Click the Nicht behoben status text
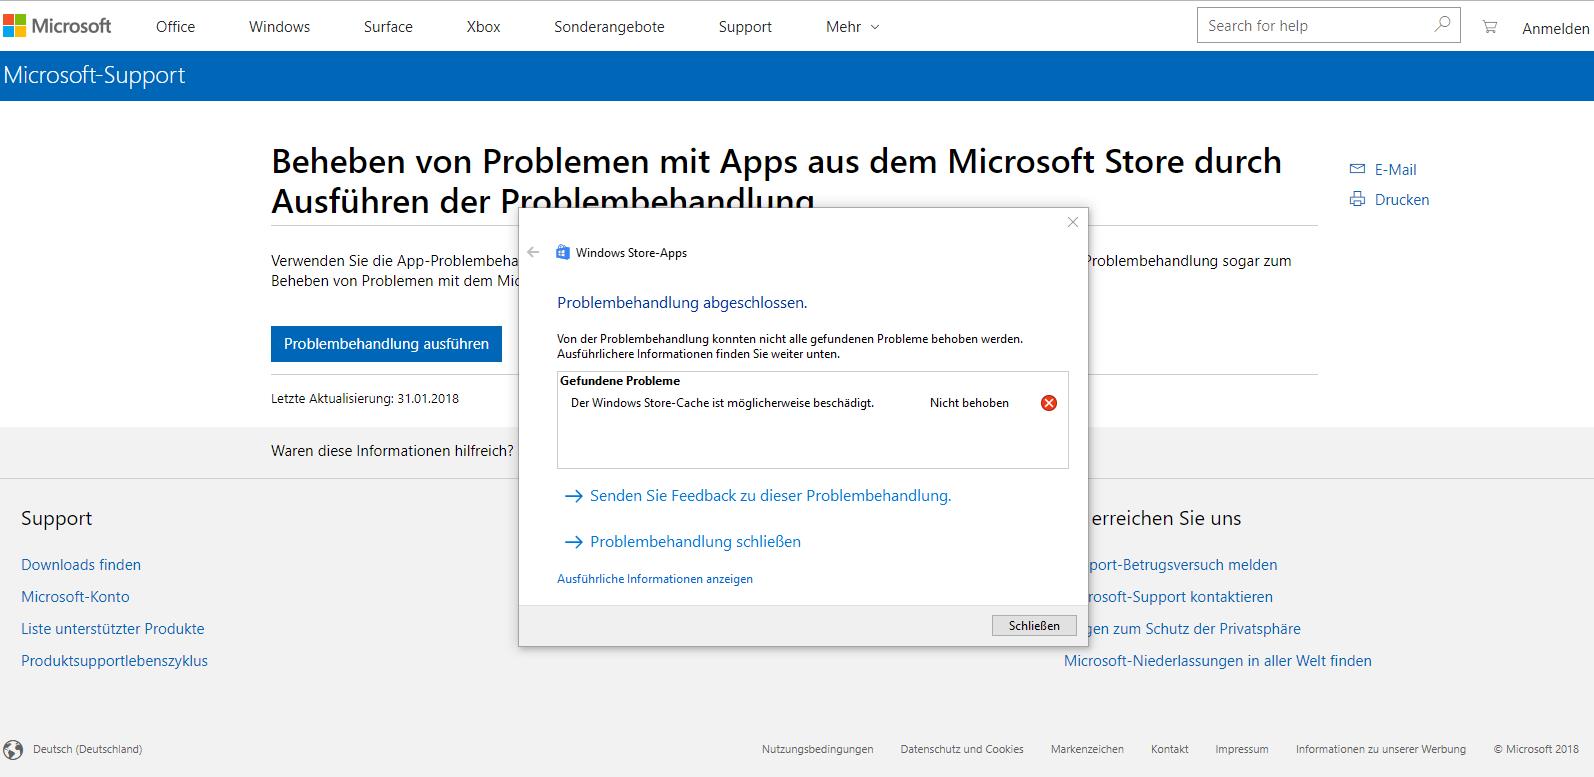This screenshot has height=777, width=1594. click(x=969, y=403)
